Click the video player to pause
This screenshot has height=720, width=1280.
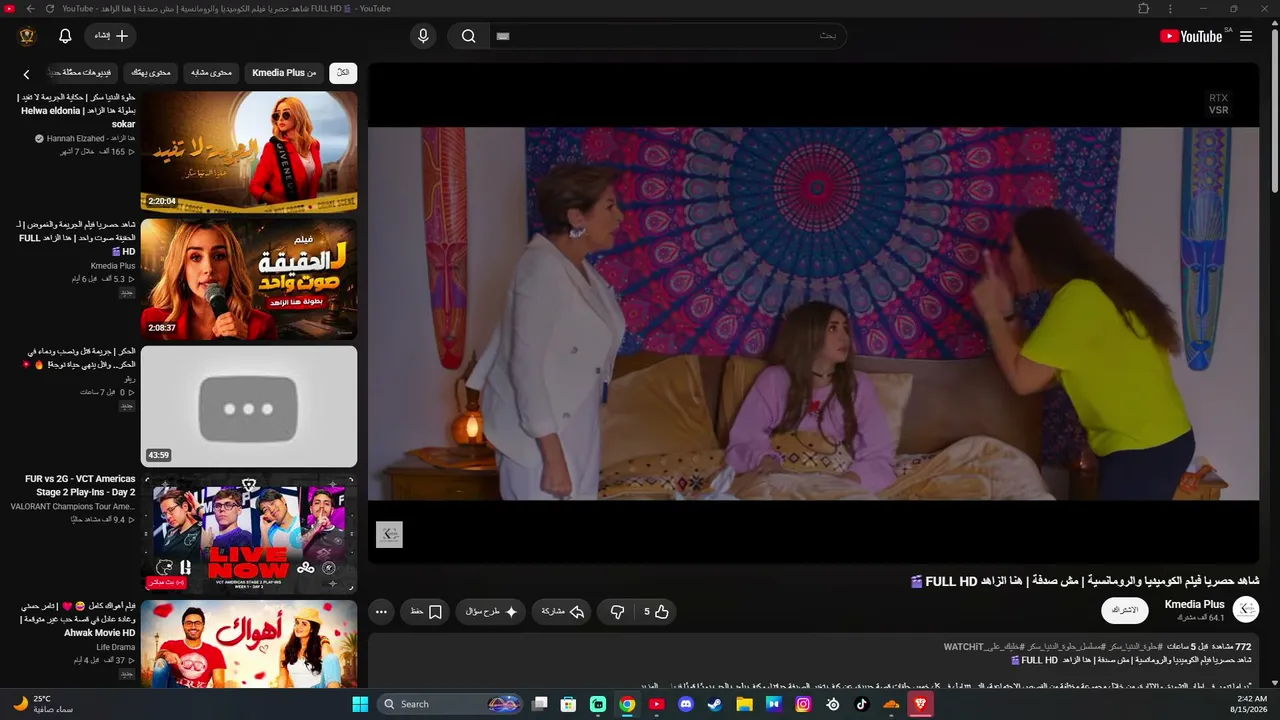[813, 313]
